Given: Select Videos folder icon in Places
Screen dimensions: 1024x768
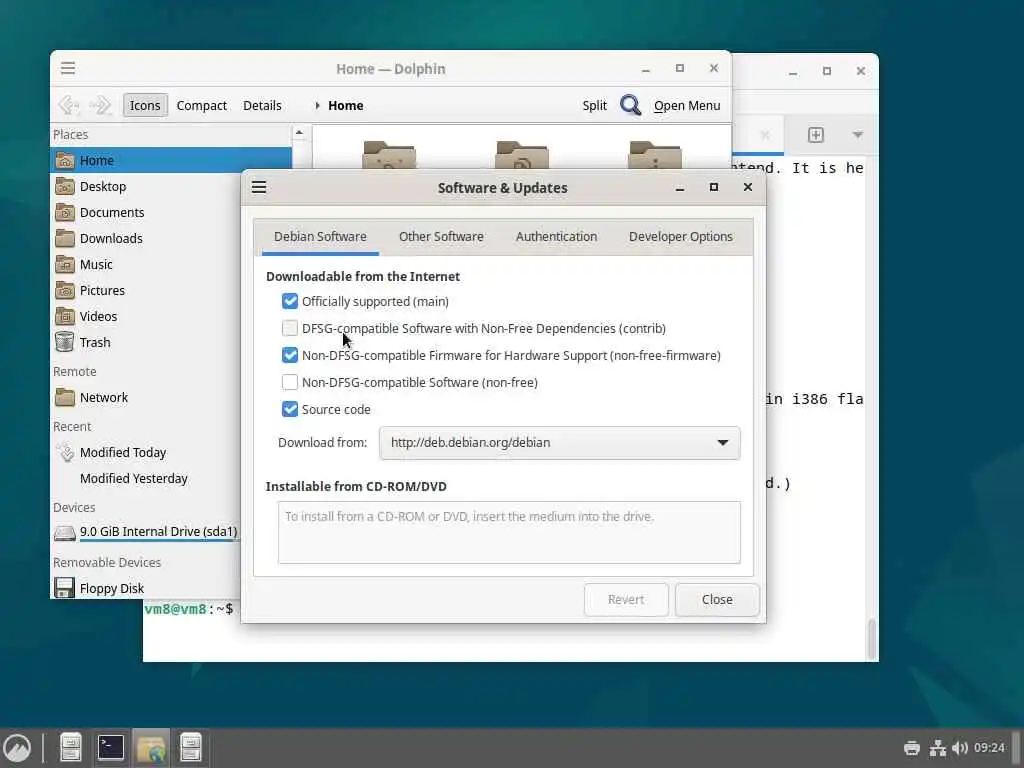Looking at the screenshot, I should click(65, 316).
